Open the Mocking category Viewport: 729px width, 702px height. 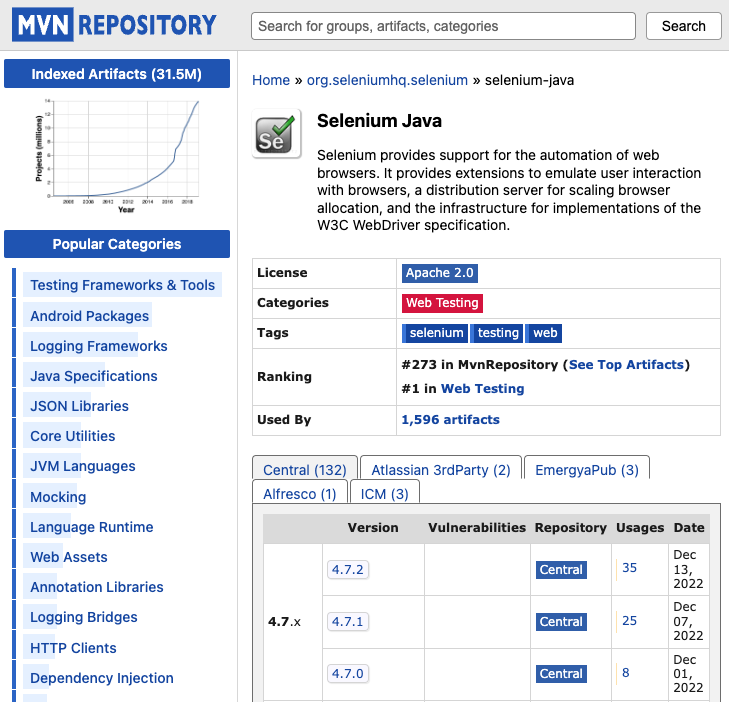[58, 497]
